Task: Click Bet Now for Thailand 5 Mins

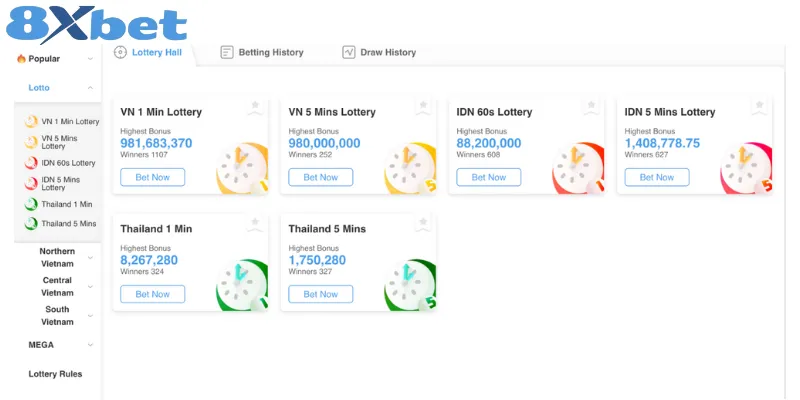Action: coord(321,294)
